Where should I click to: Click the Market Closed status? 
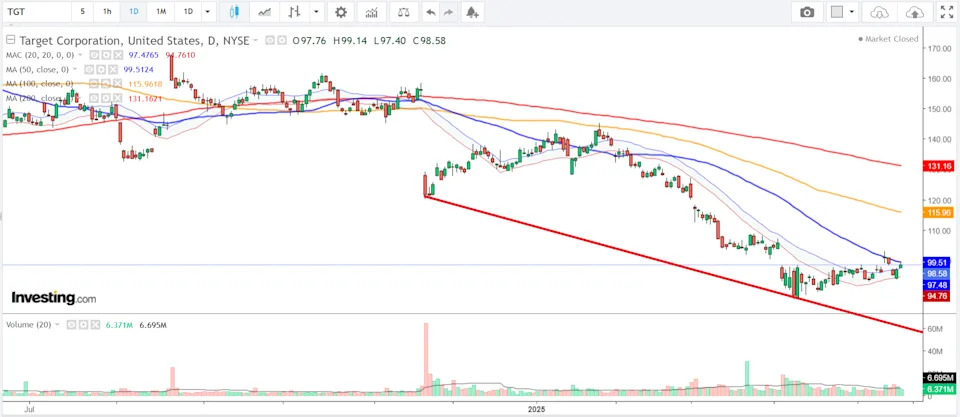888,39
